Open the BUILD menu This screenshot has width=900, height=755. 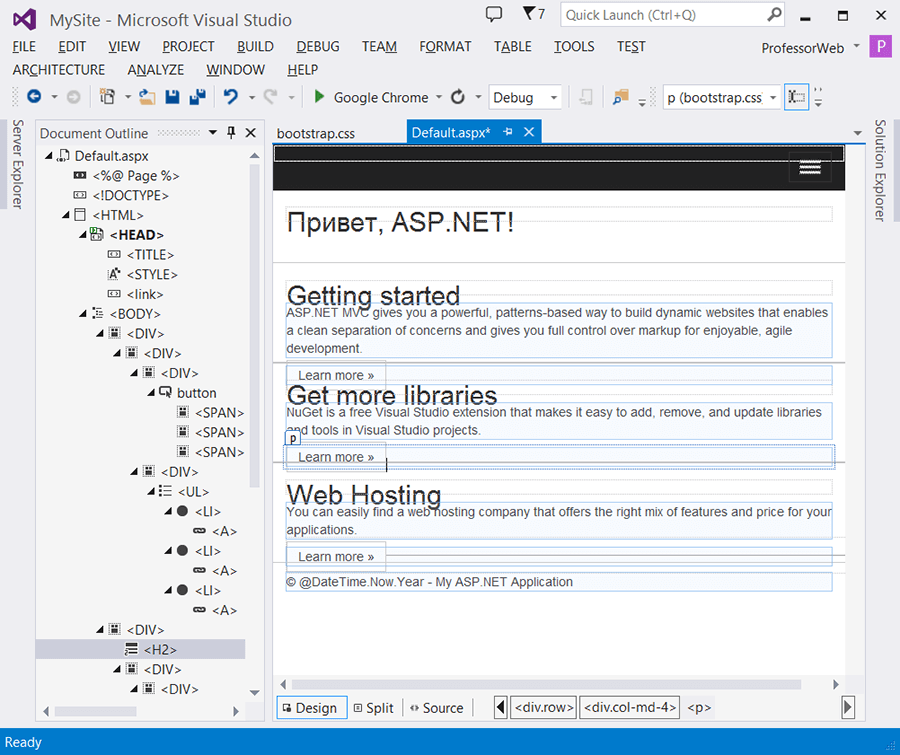click(x=255, y=47)
